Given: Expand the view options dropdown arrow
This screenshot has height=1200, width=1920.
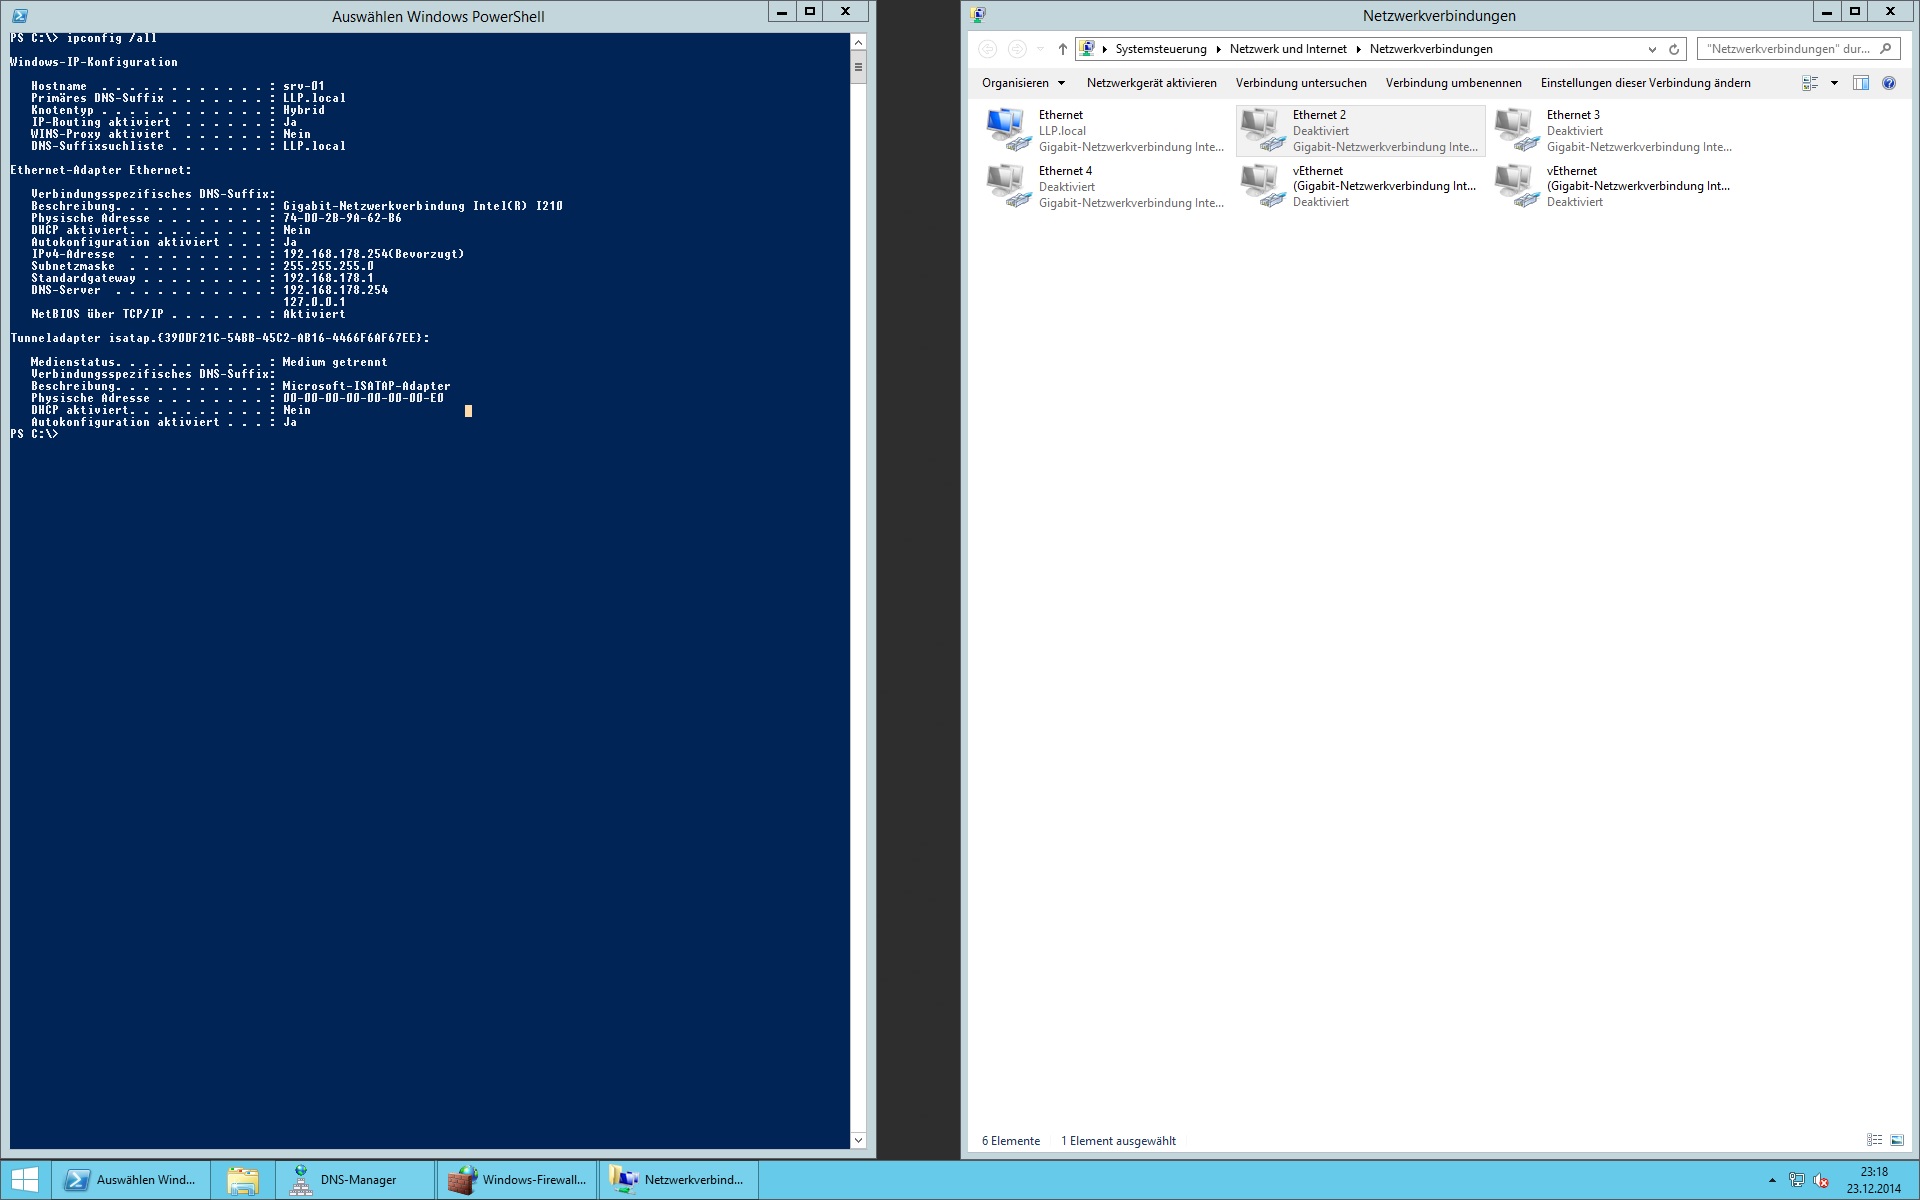Looking at the screenshot, I should point(1834,83).
